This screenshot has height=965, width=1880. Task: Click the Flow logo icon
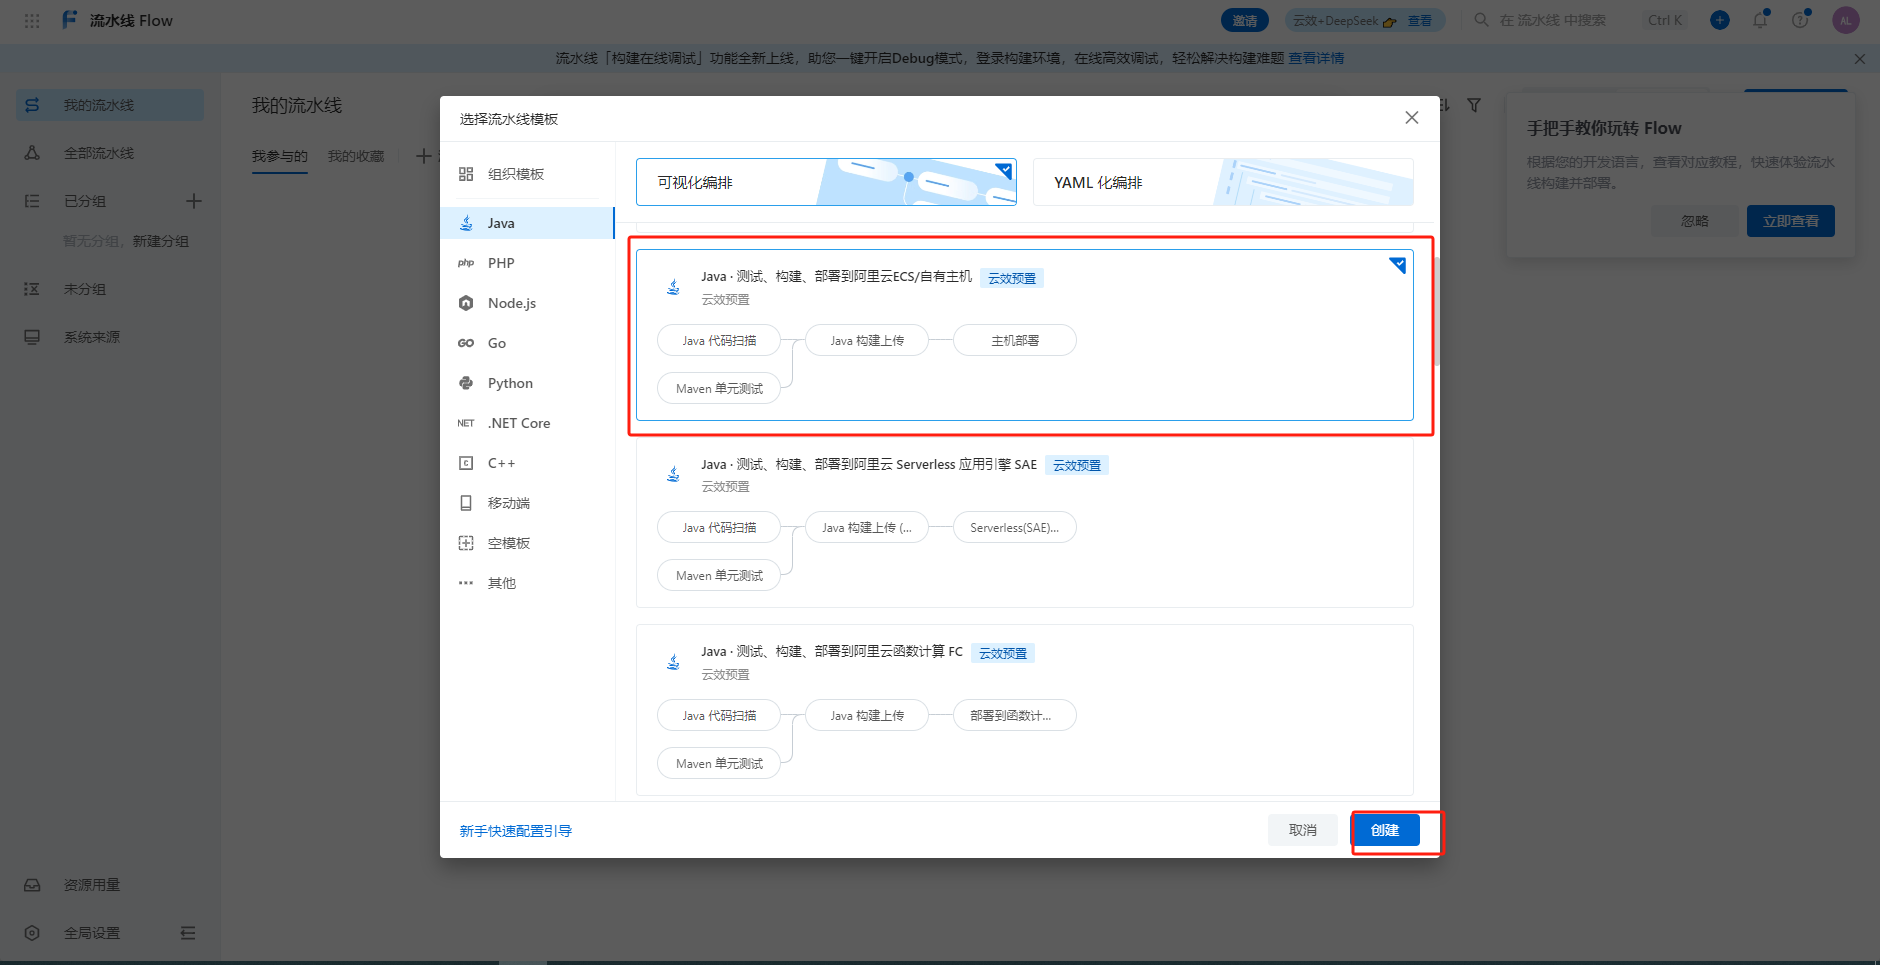[x=69, y=20]
